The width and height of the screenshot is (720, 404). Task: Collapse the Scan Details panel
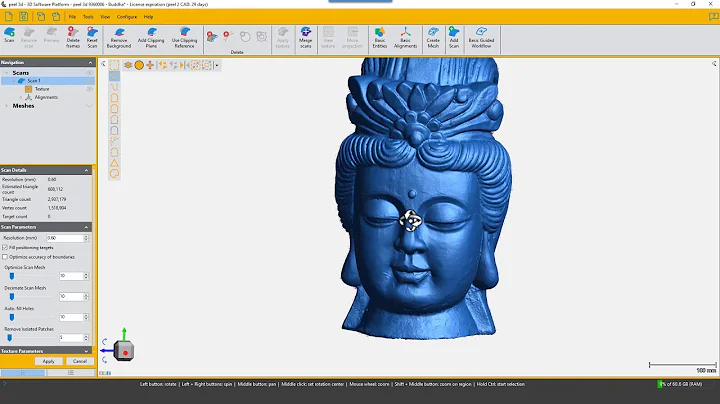point(86,170)
